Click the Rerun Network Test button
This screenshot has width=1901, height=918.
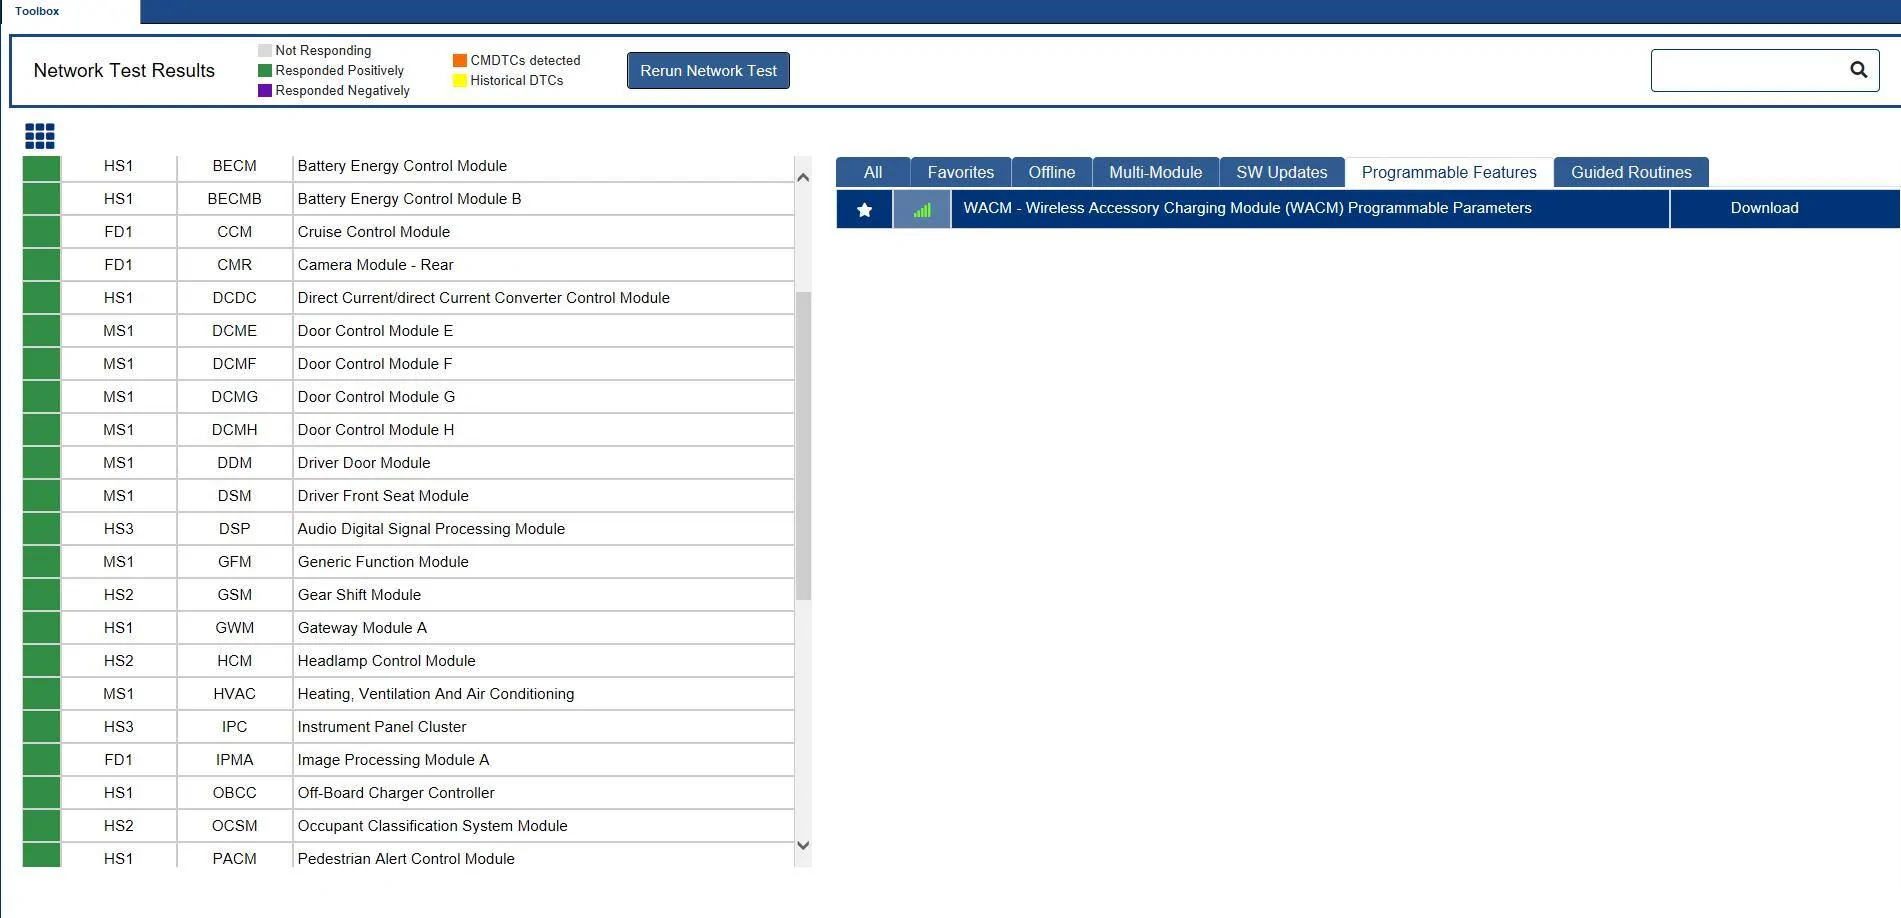coord(708,71)
